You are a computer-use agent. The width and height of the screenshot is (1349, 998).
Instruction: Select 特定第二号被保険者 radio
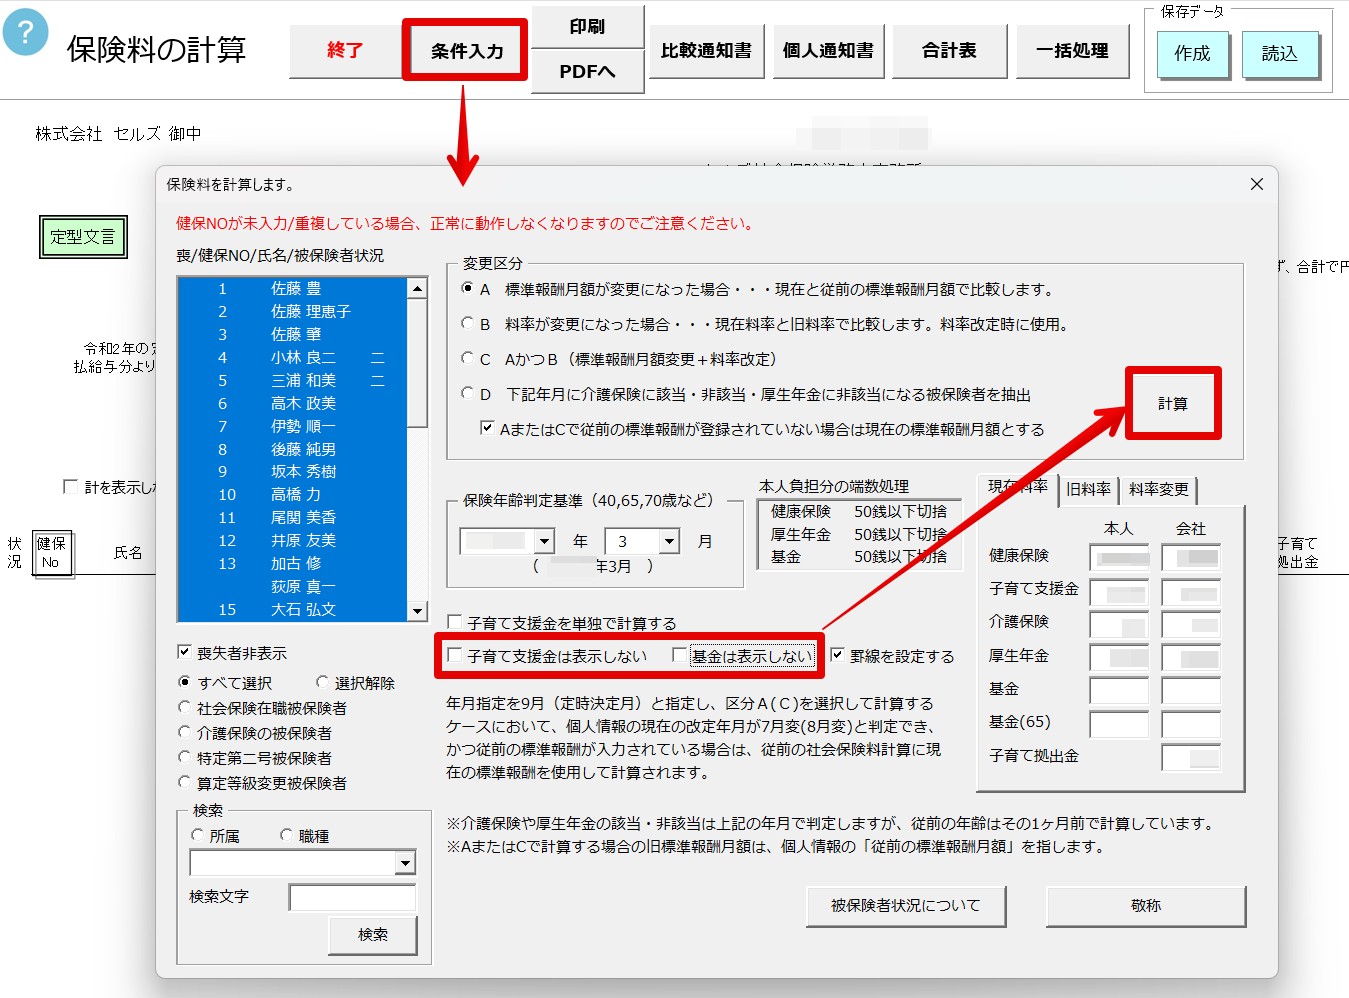(184, 757)
